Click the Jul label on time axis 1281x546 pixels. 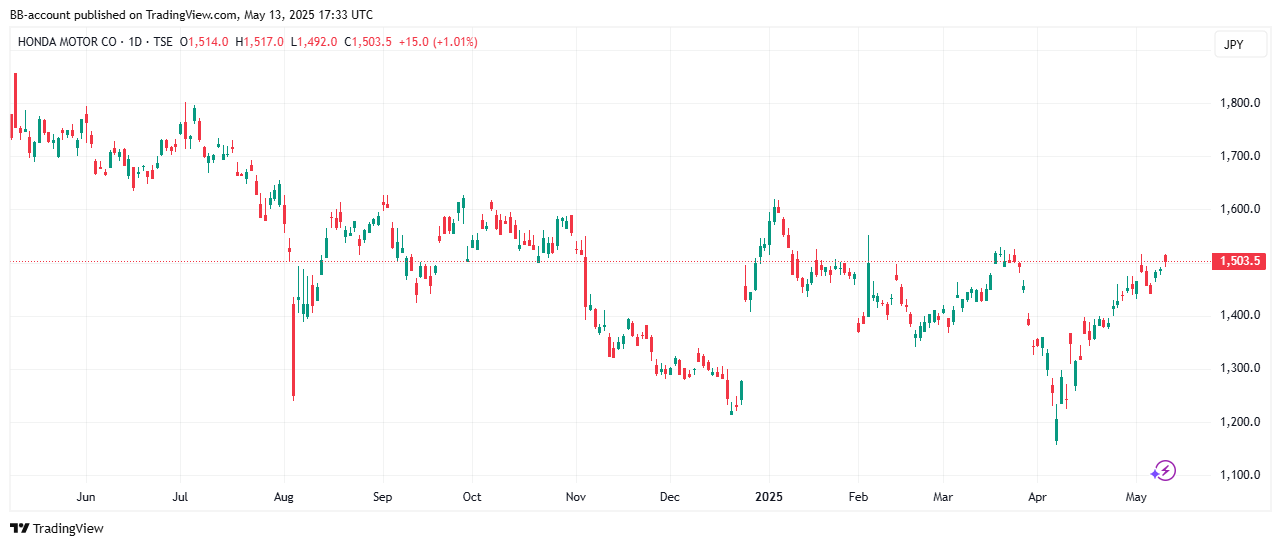(181, 497)
